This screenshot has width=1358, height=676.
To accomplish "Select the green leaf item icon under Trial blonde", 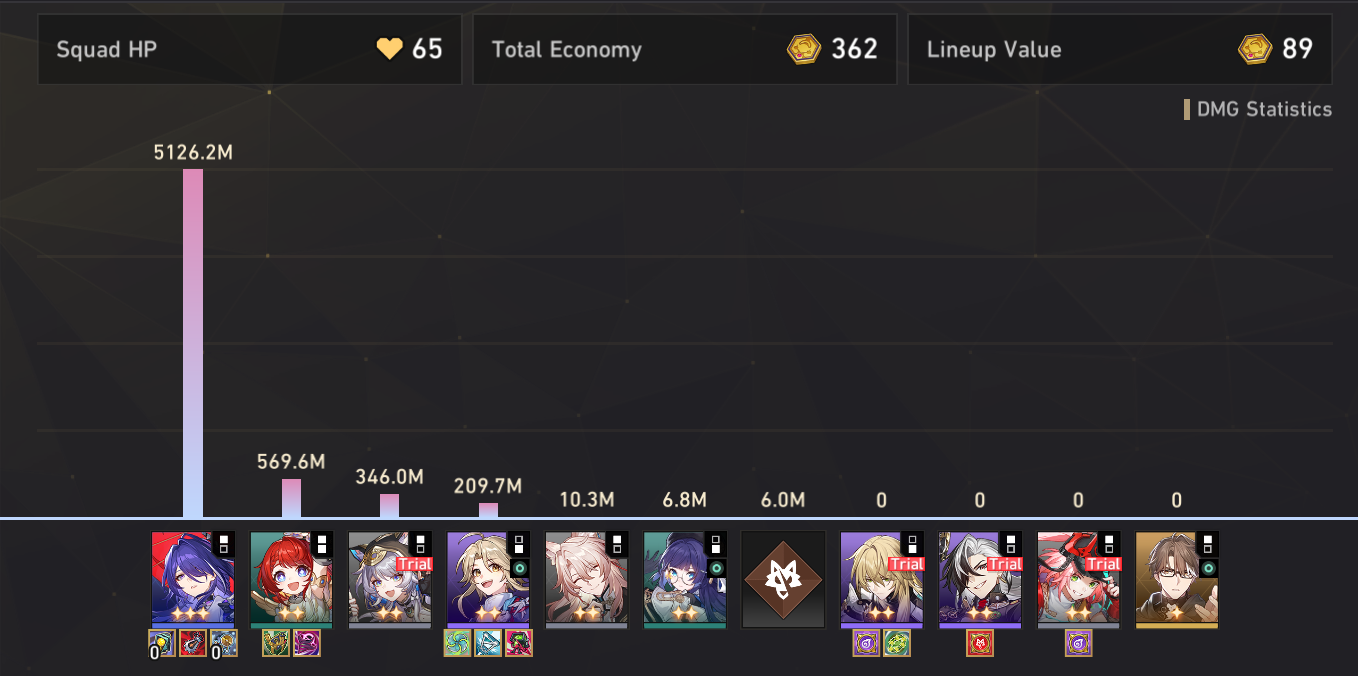I will [x=897, y=643].
